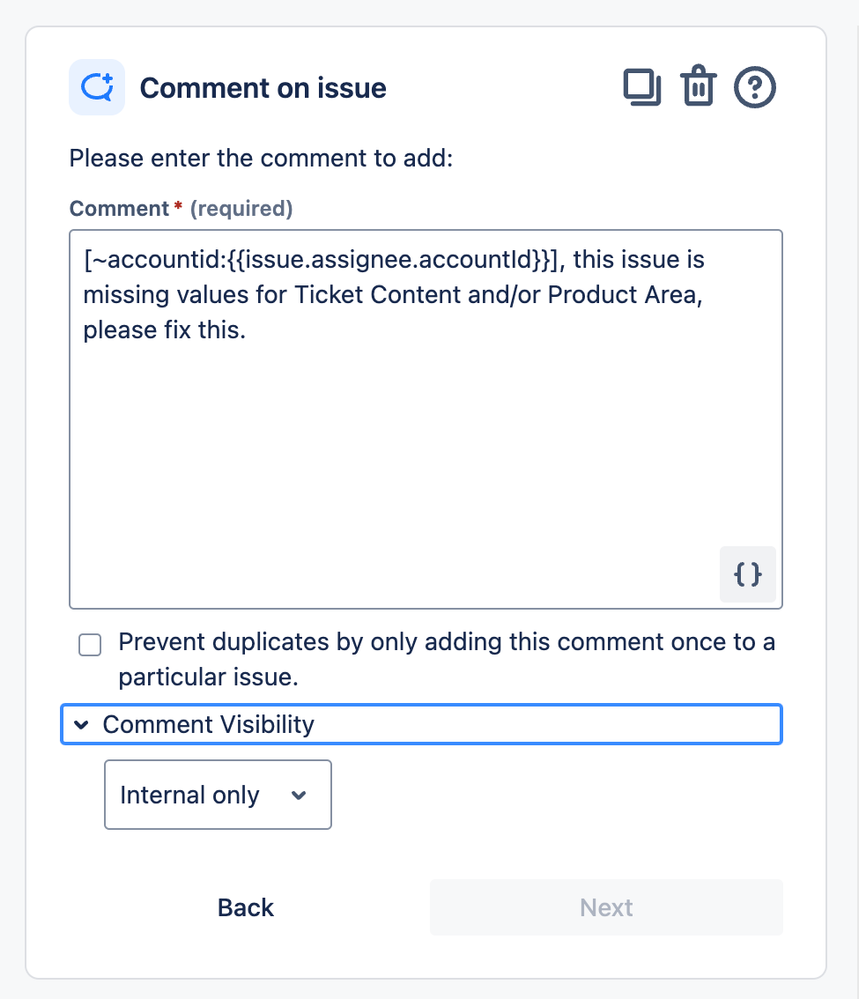Open the Internal only visibility dropdown

point(218,794)
